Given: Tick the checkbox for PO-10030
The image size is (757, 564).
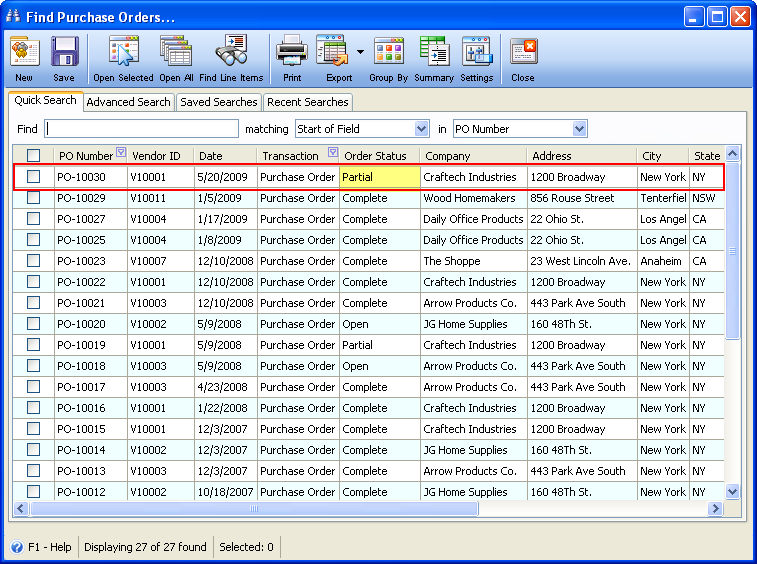Looking at the screenshot, I should coord(34,177).
